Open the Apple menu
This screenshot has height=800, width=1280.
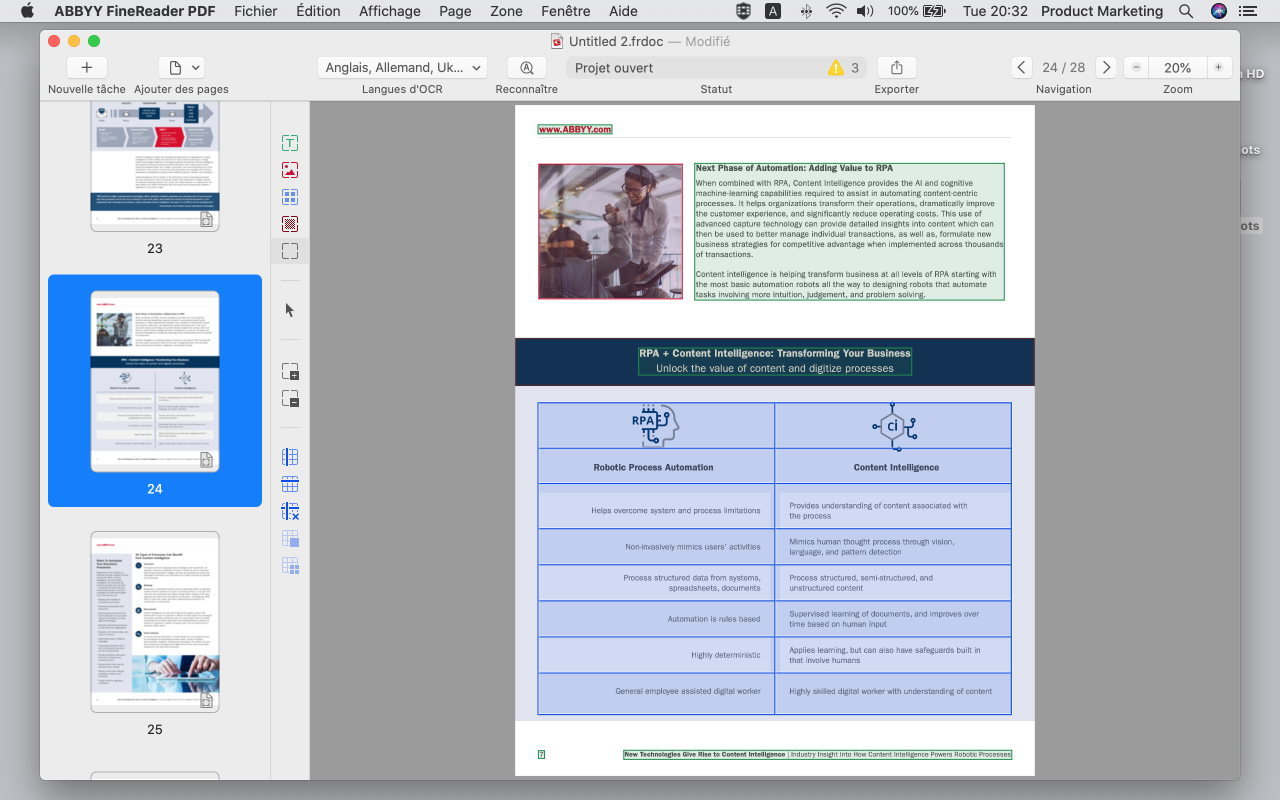point(27,11)
